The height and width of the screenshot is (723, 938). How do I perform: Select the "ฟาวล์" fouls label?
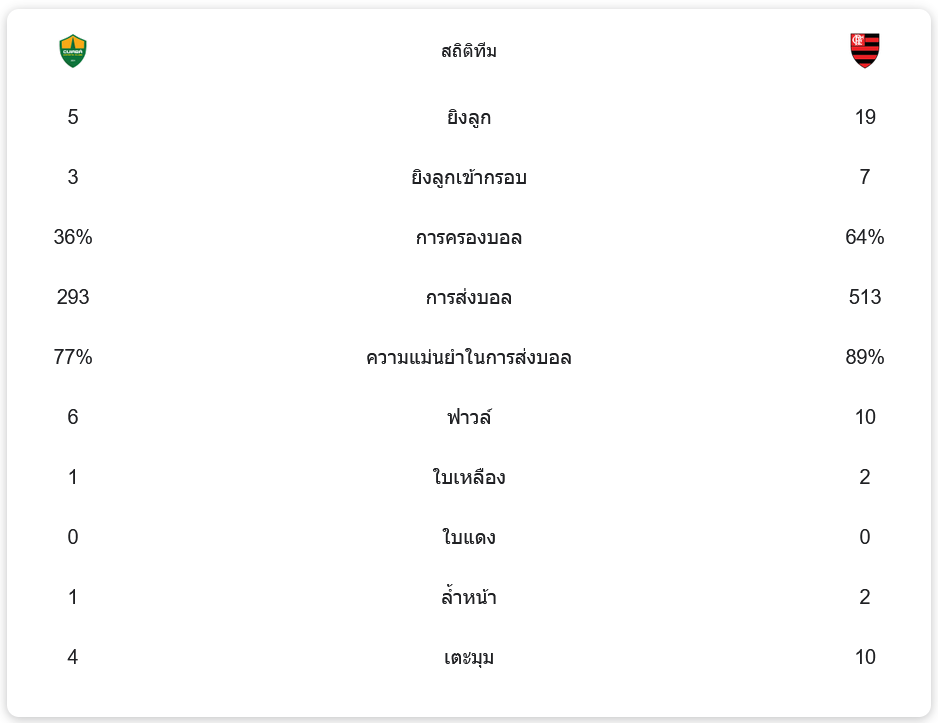pos(469,418)
